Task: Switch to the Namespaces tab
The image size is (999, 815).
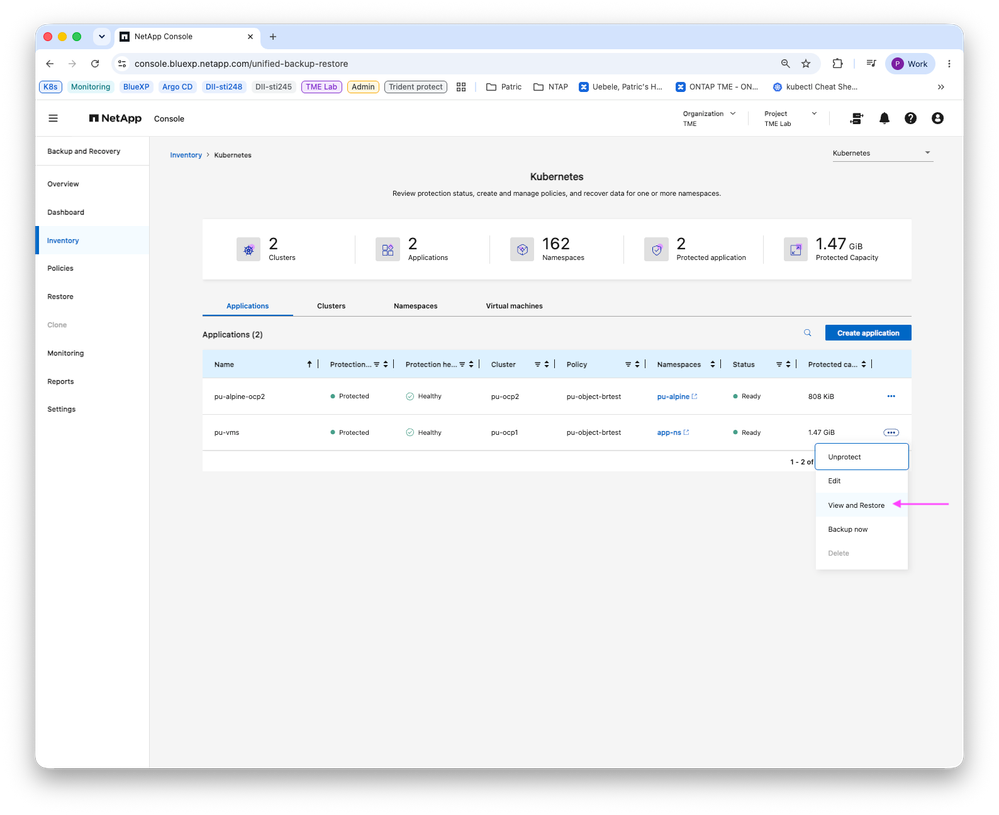Action: point(415,306)
